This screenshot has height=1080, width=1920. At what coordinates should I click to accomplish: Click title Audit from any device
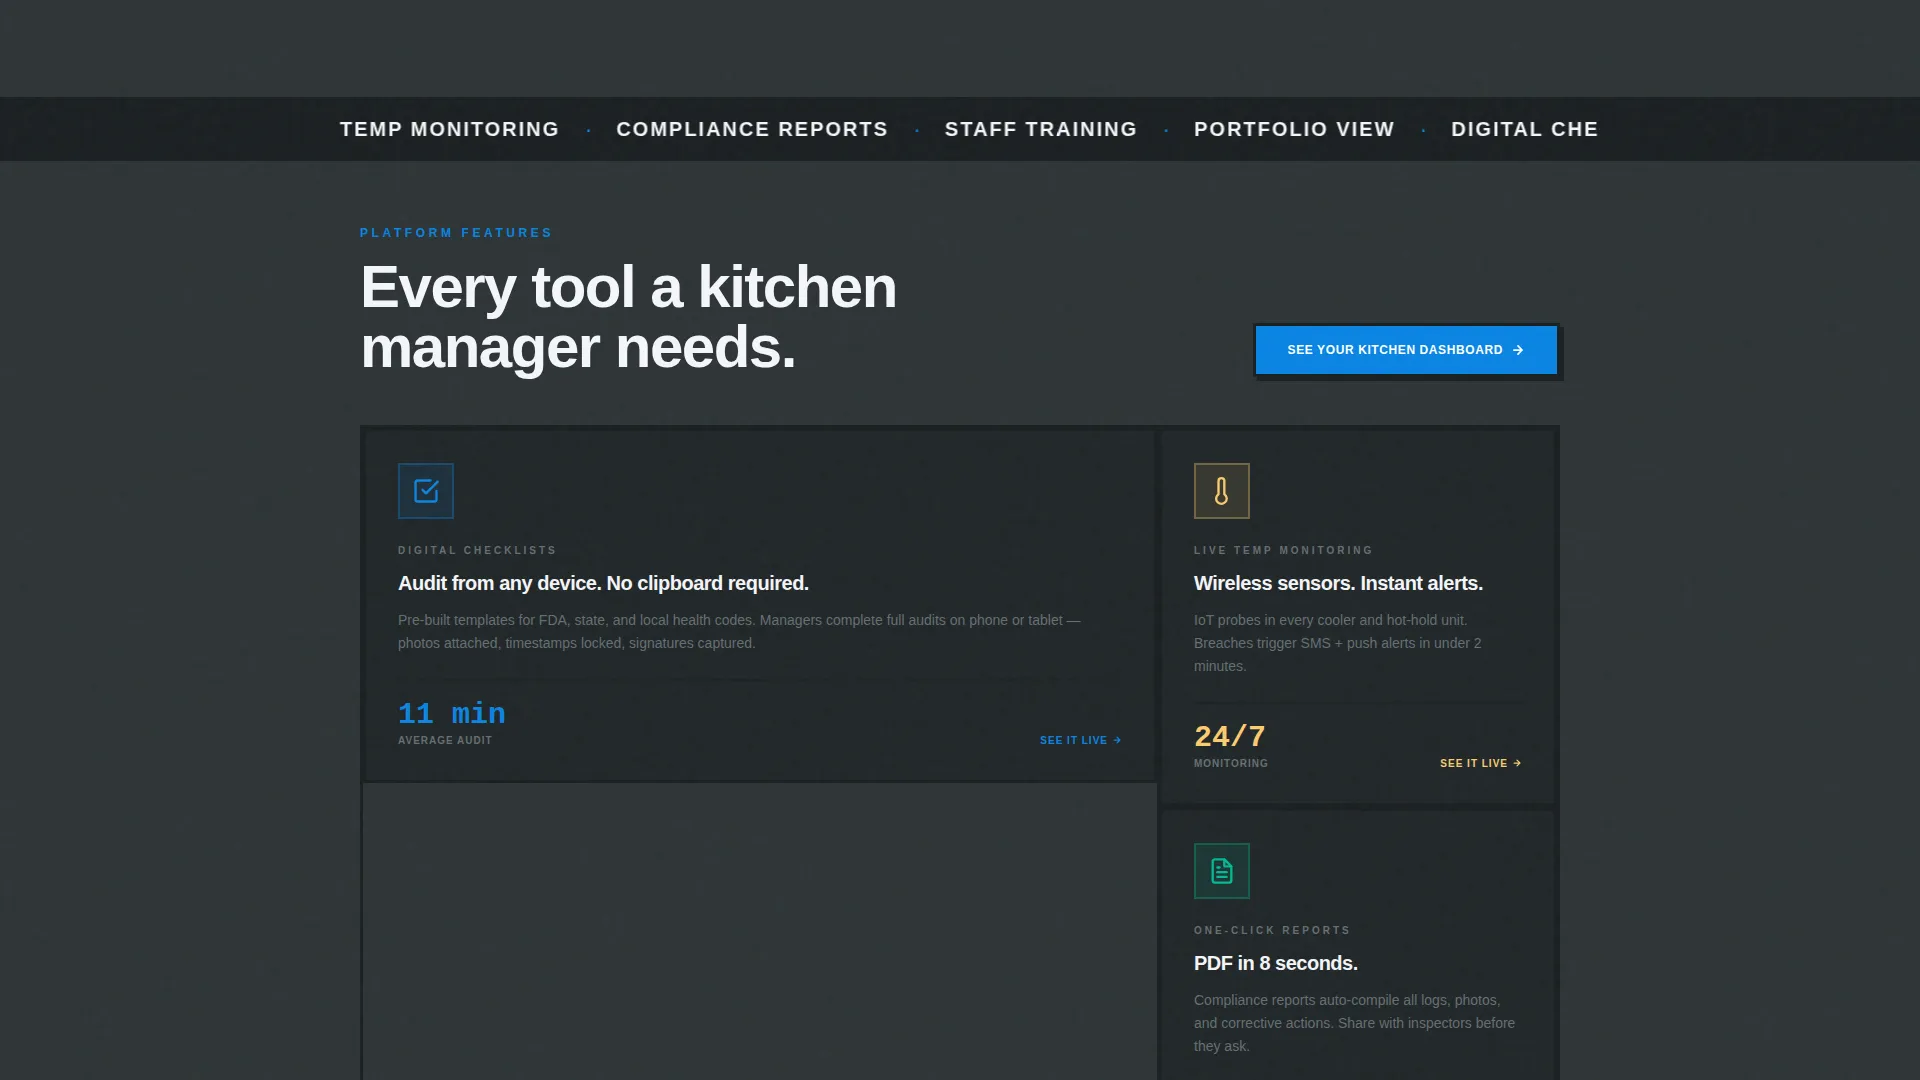point(603,583)
